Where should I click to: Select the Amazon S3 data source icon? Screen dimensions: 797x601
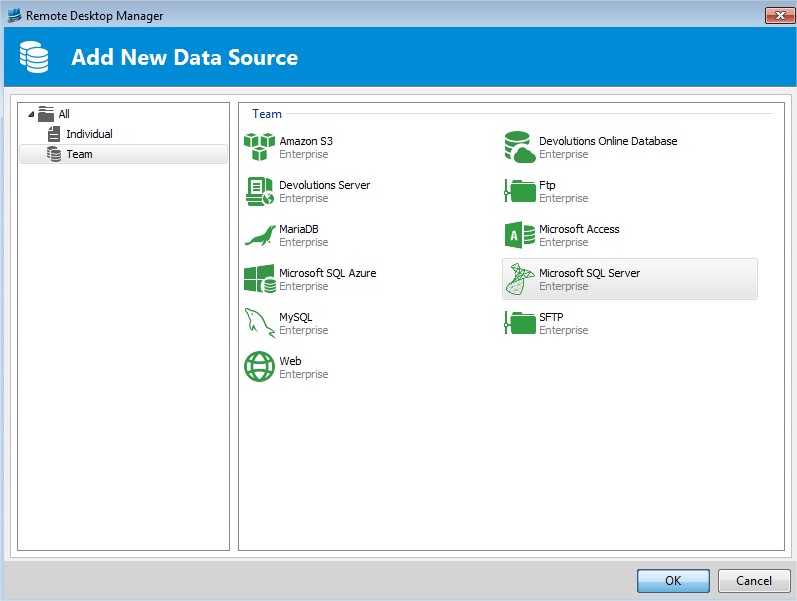(259, 147)
